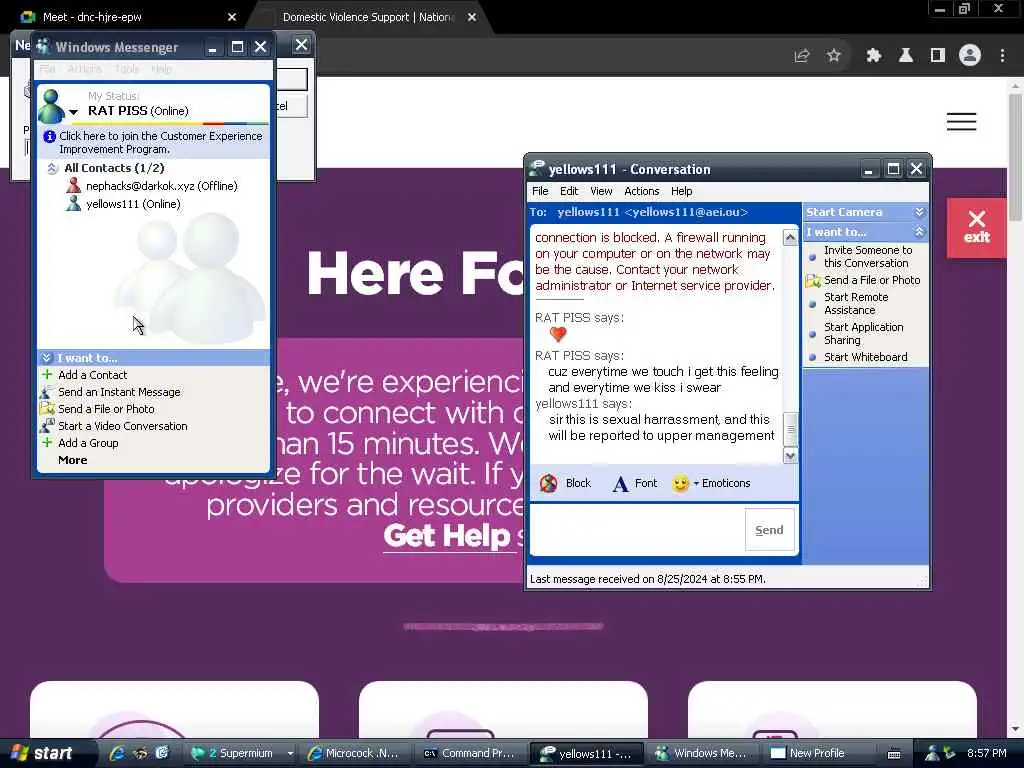Collapse the Messenger 'I want to...' panel
This screenshot has height=768, width=1024.
[x=46, y=358]
